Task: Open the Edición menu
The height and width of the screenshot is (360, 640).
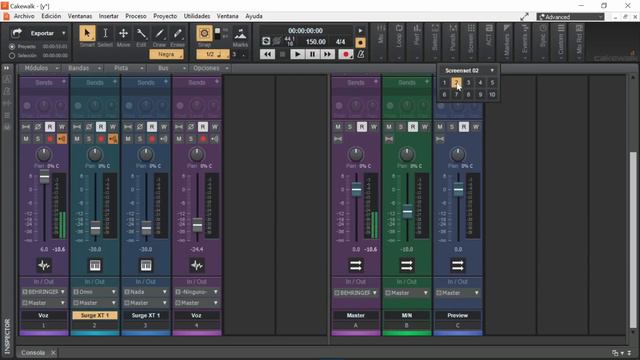Action: pos(51,16)
